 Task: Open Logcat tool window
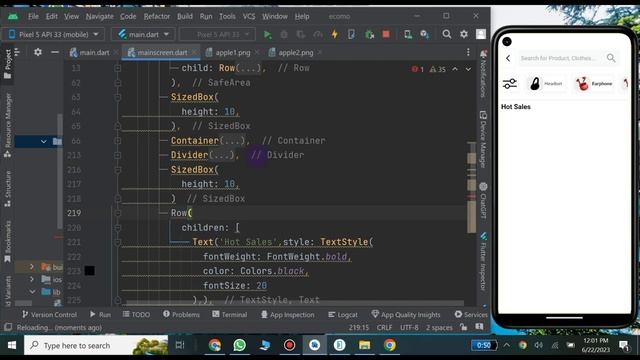tap(342, 315)
